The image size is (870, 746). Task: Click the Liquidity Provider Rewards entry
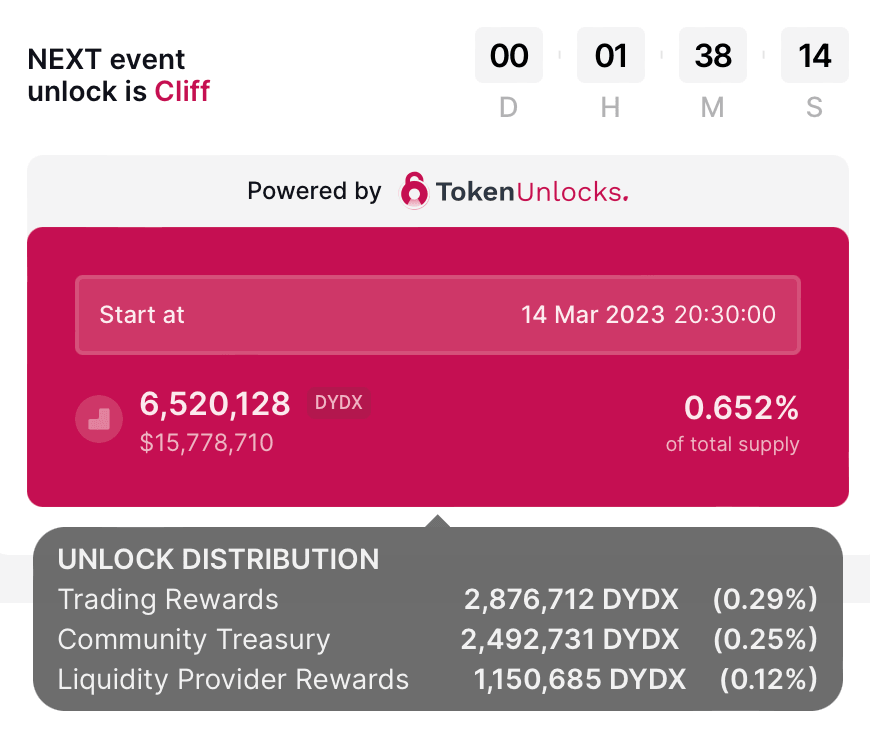[437, 679]
